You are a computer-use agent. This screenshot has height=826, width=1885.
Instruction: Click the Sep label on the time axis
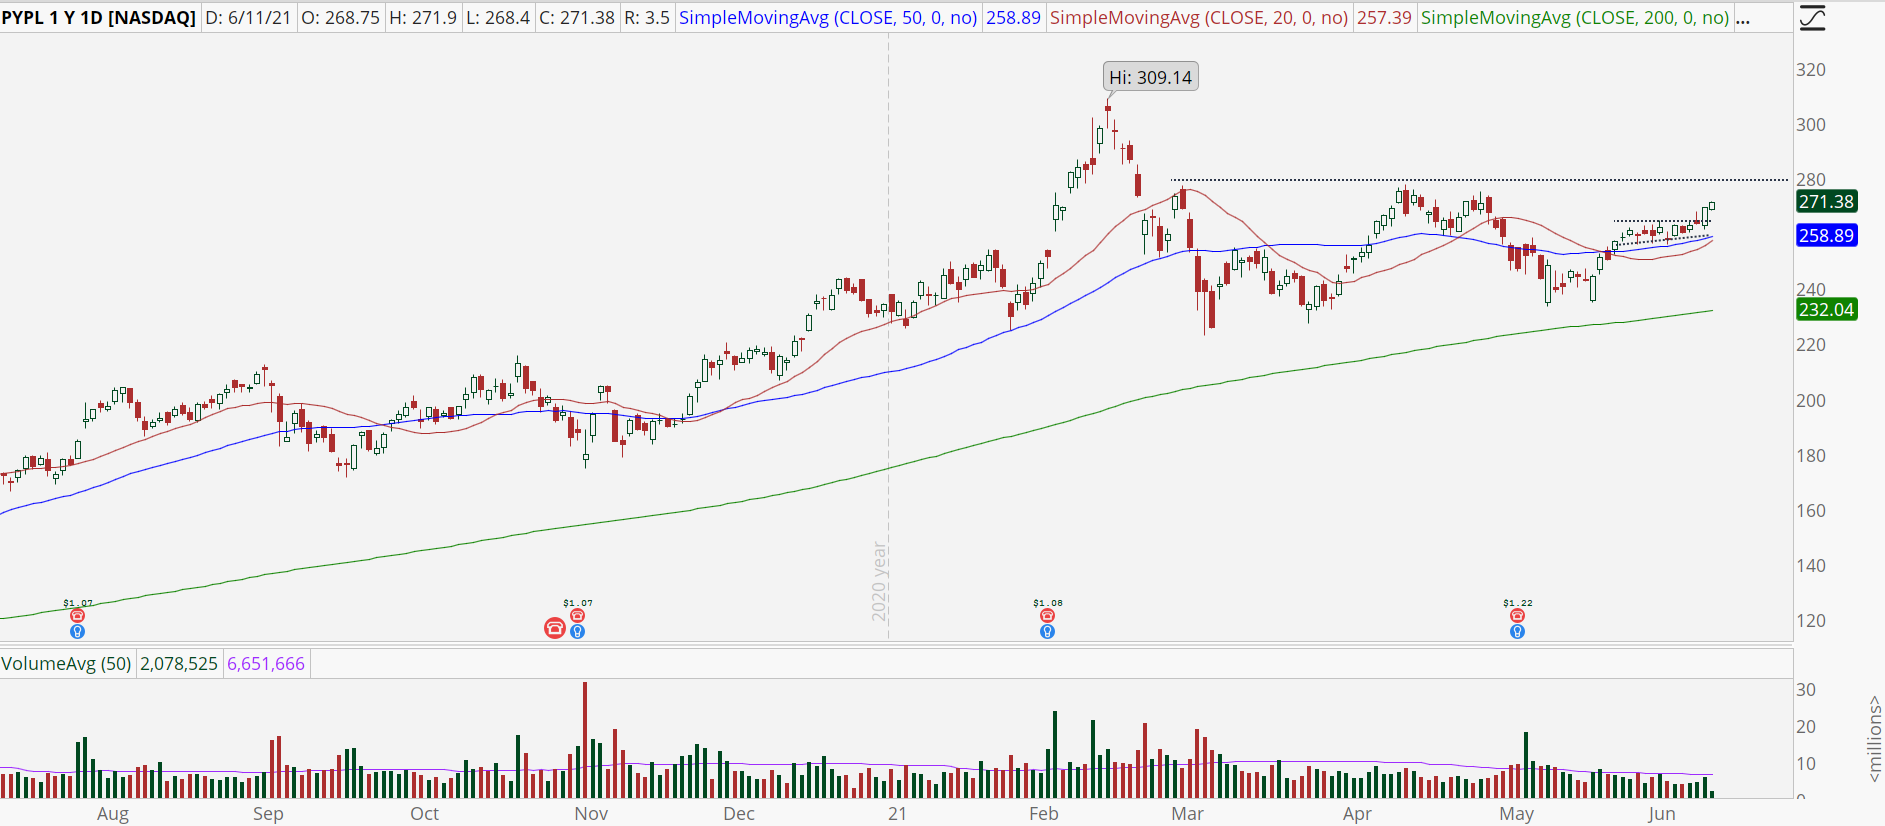(268, 814)
